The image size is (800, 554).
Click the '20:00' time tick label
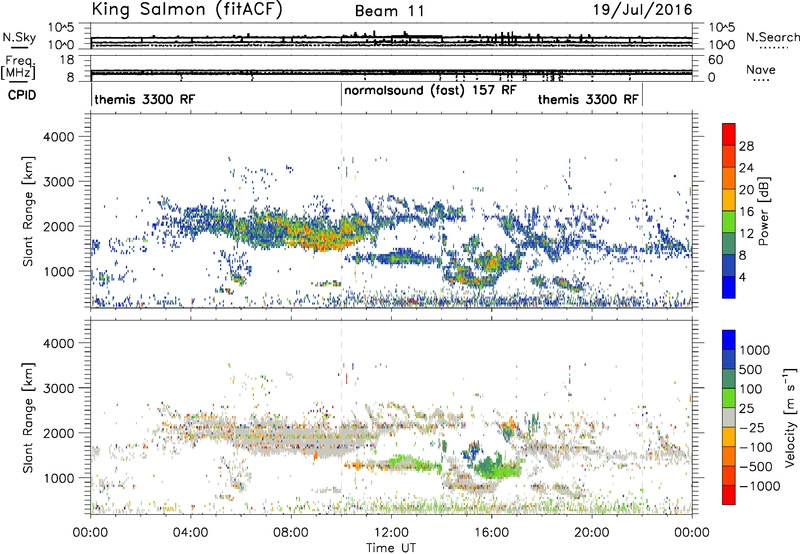click(592, 533)
